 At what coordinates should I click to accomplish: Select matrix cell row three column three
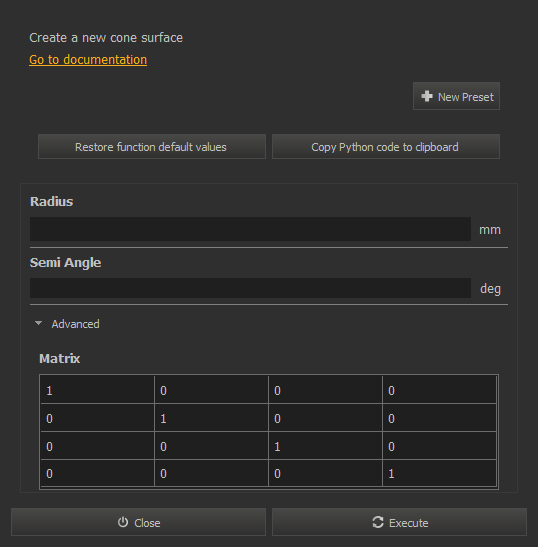pos(326,446)
